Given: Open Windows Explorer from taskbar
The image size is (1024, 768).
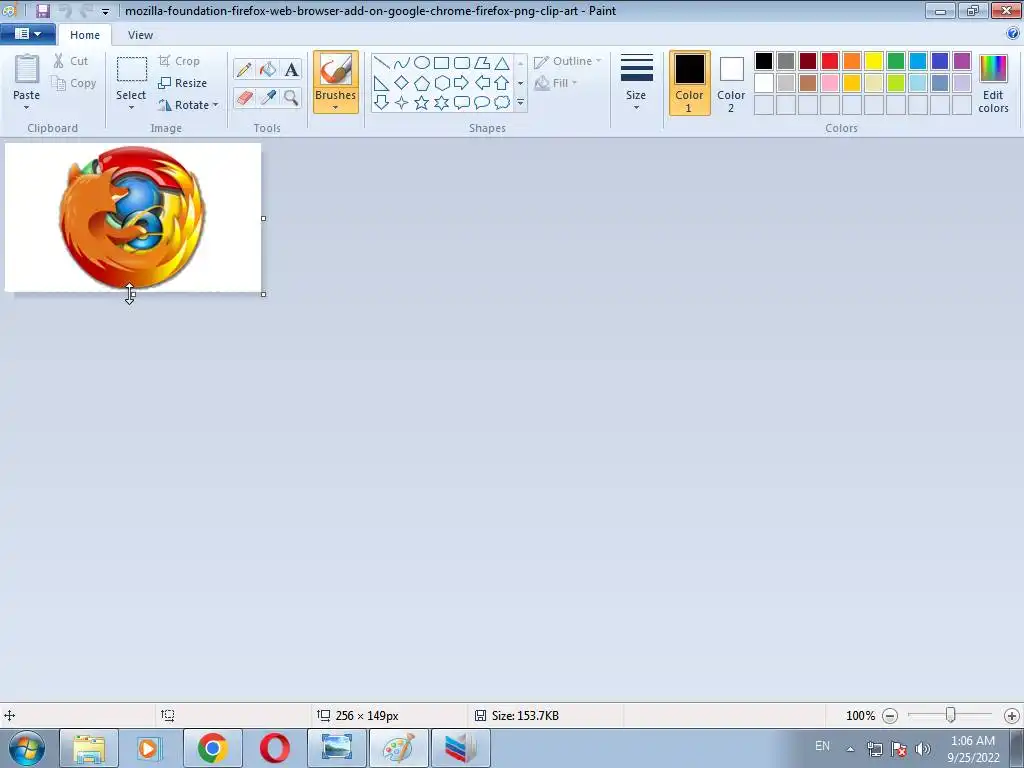Looking at the screenshot, I should point(89,748).
